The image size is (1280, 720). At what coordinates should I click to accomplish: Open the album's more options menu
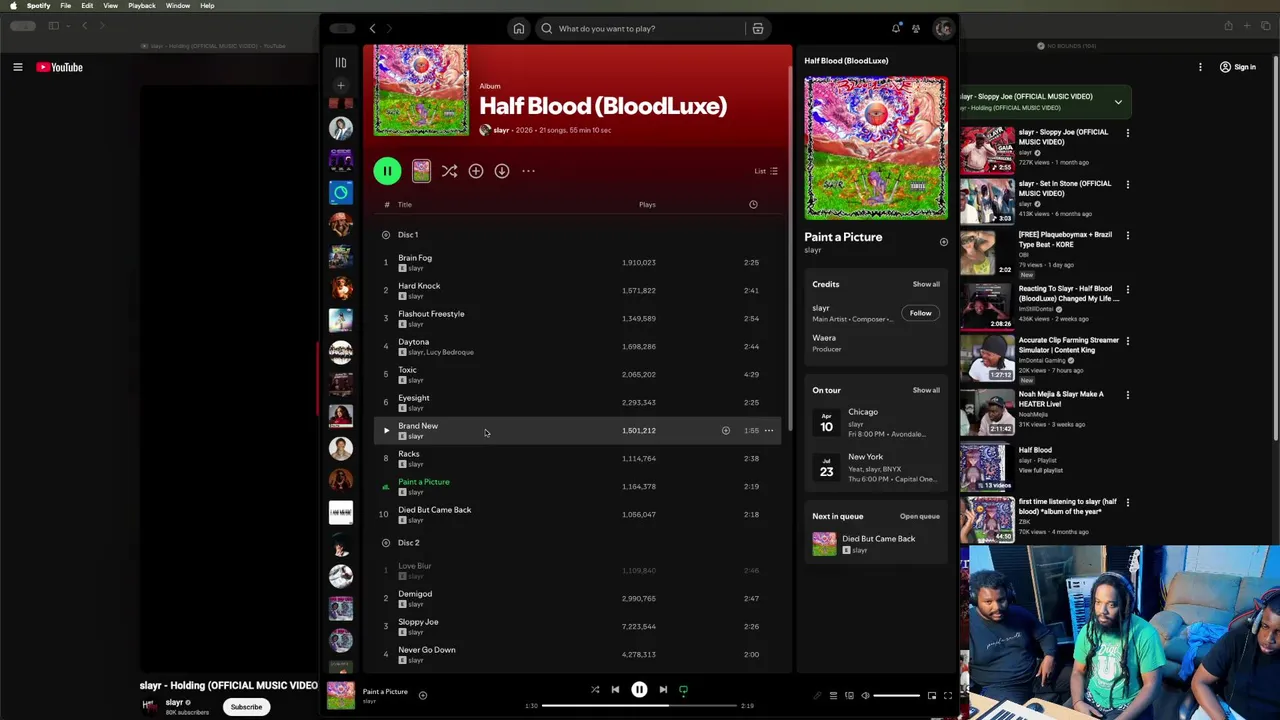pyautogui.click(x=528, y=171)
